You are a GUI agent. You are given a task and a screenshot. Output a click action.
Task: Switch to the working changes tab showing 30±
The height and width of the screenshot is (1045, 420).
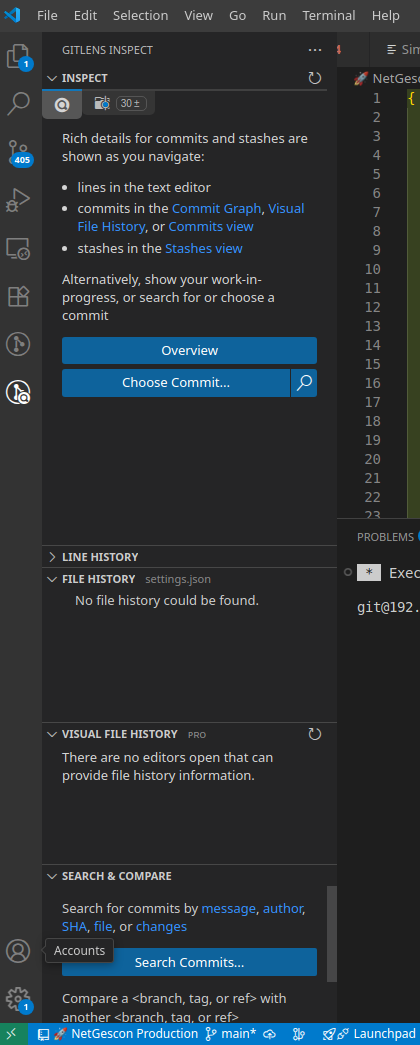[119, 103]
